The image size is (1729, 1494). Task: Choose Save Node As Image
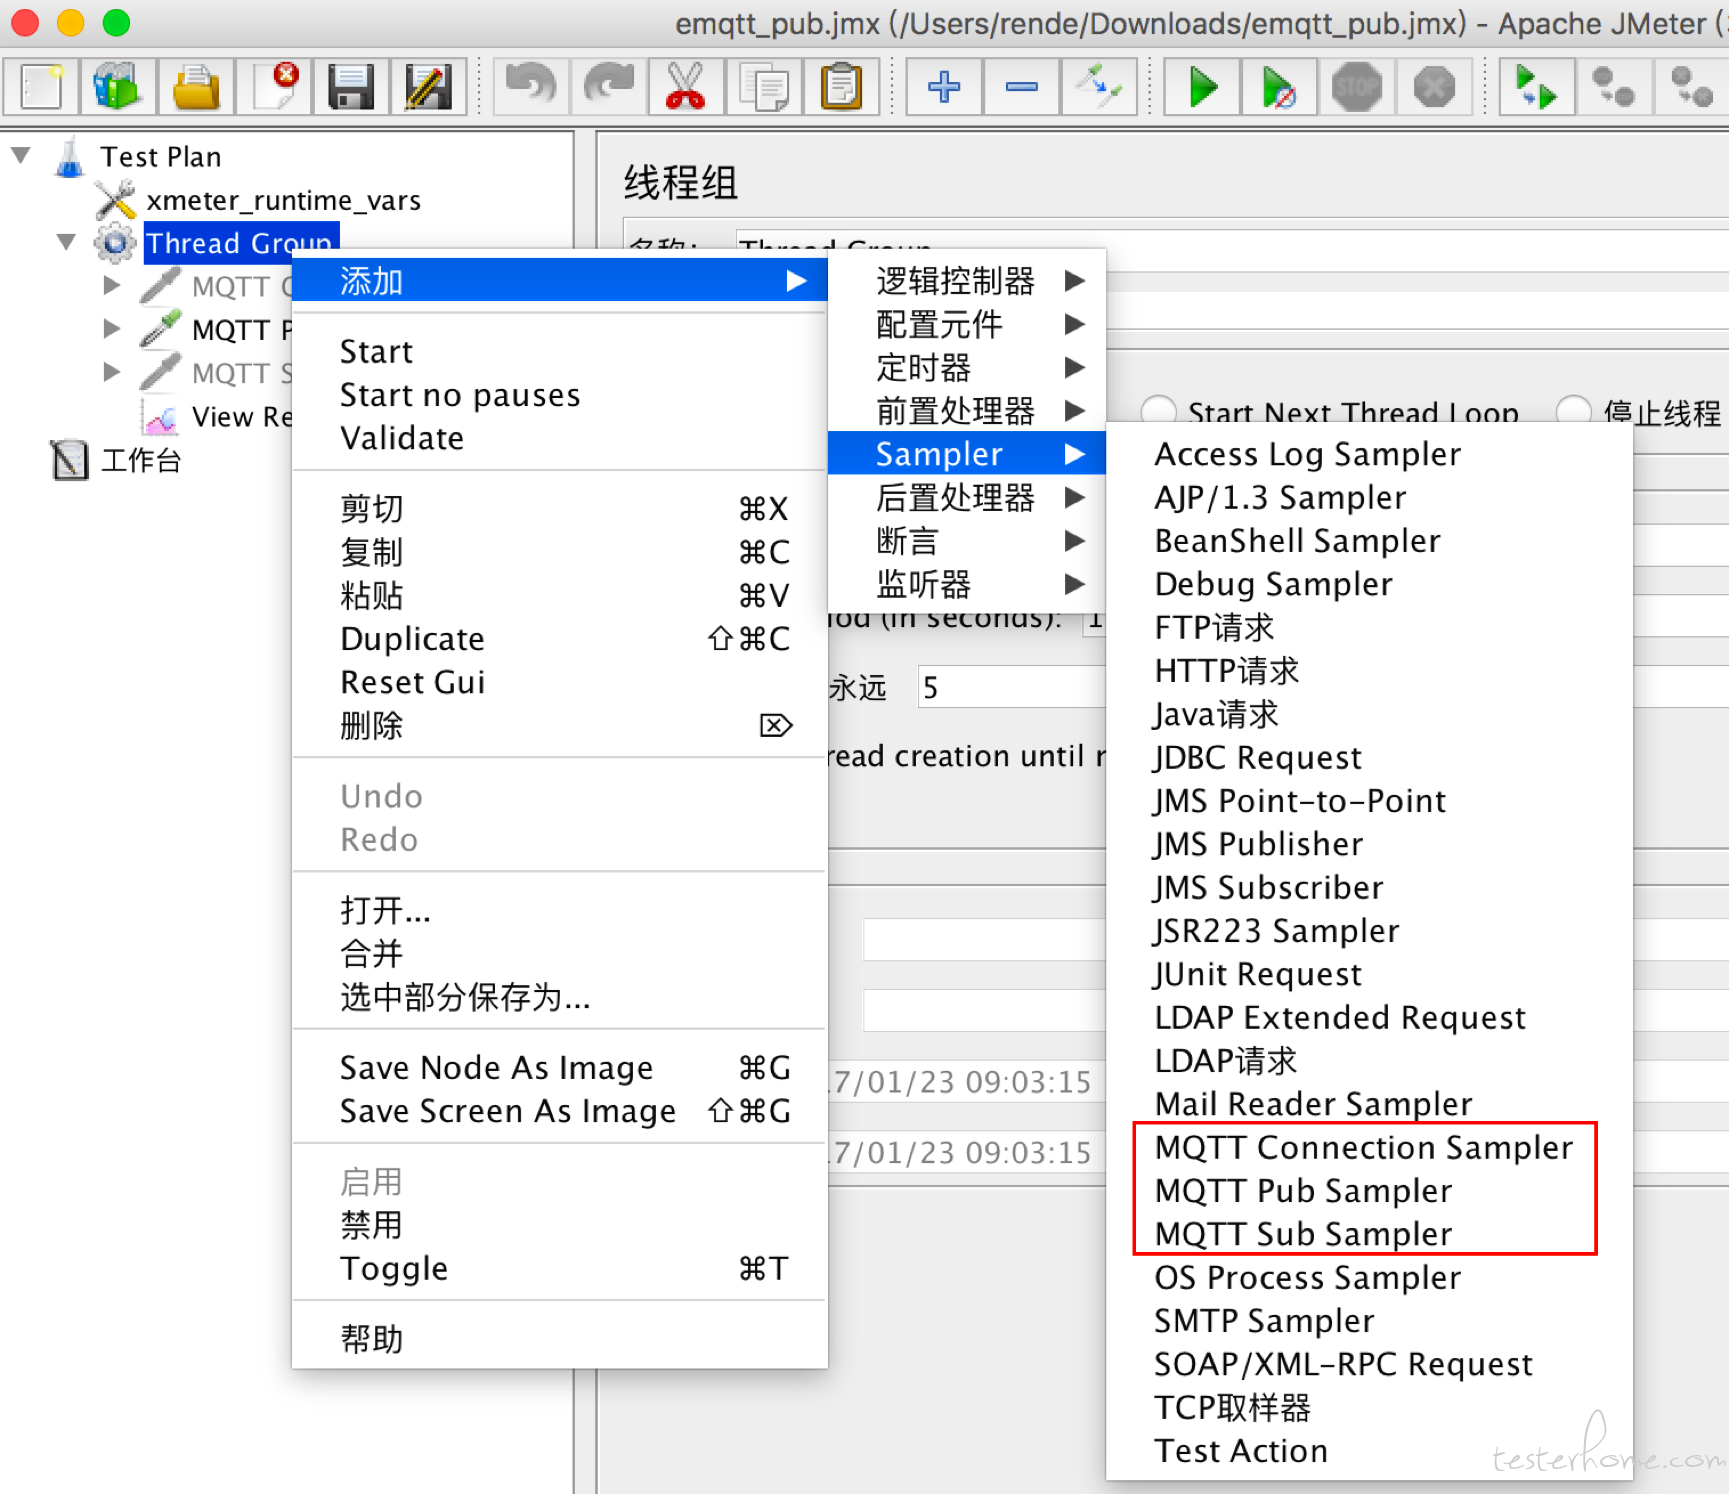tap(560, 1068)
